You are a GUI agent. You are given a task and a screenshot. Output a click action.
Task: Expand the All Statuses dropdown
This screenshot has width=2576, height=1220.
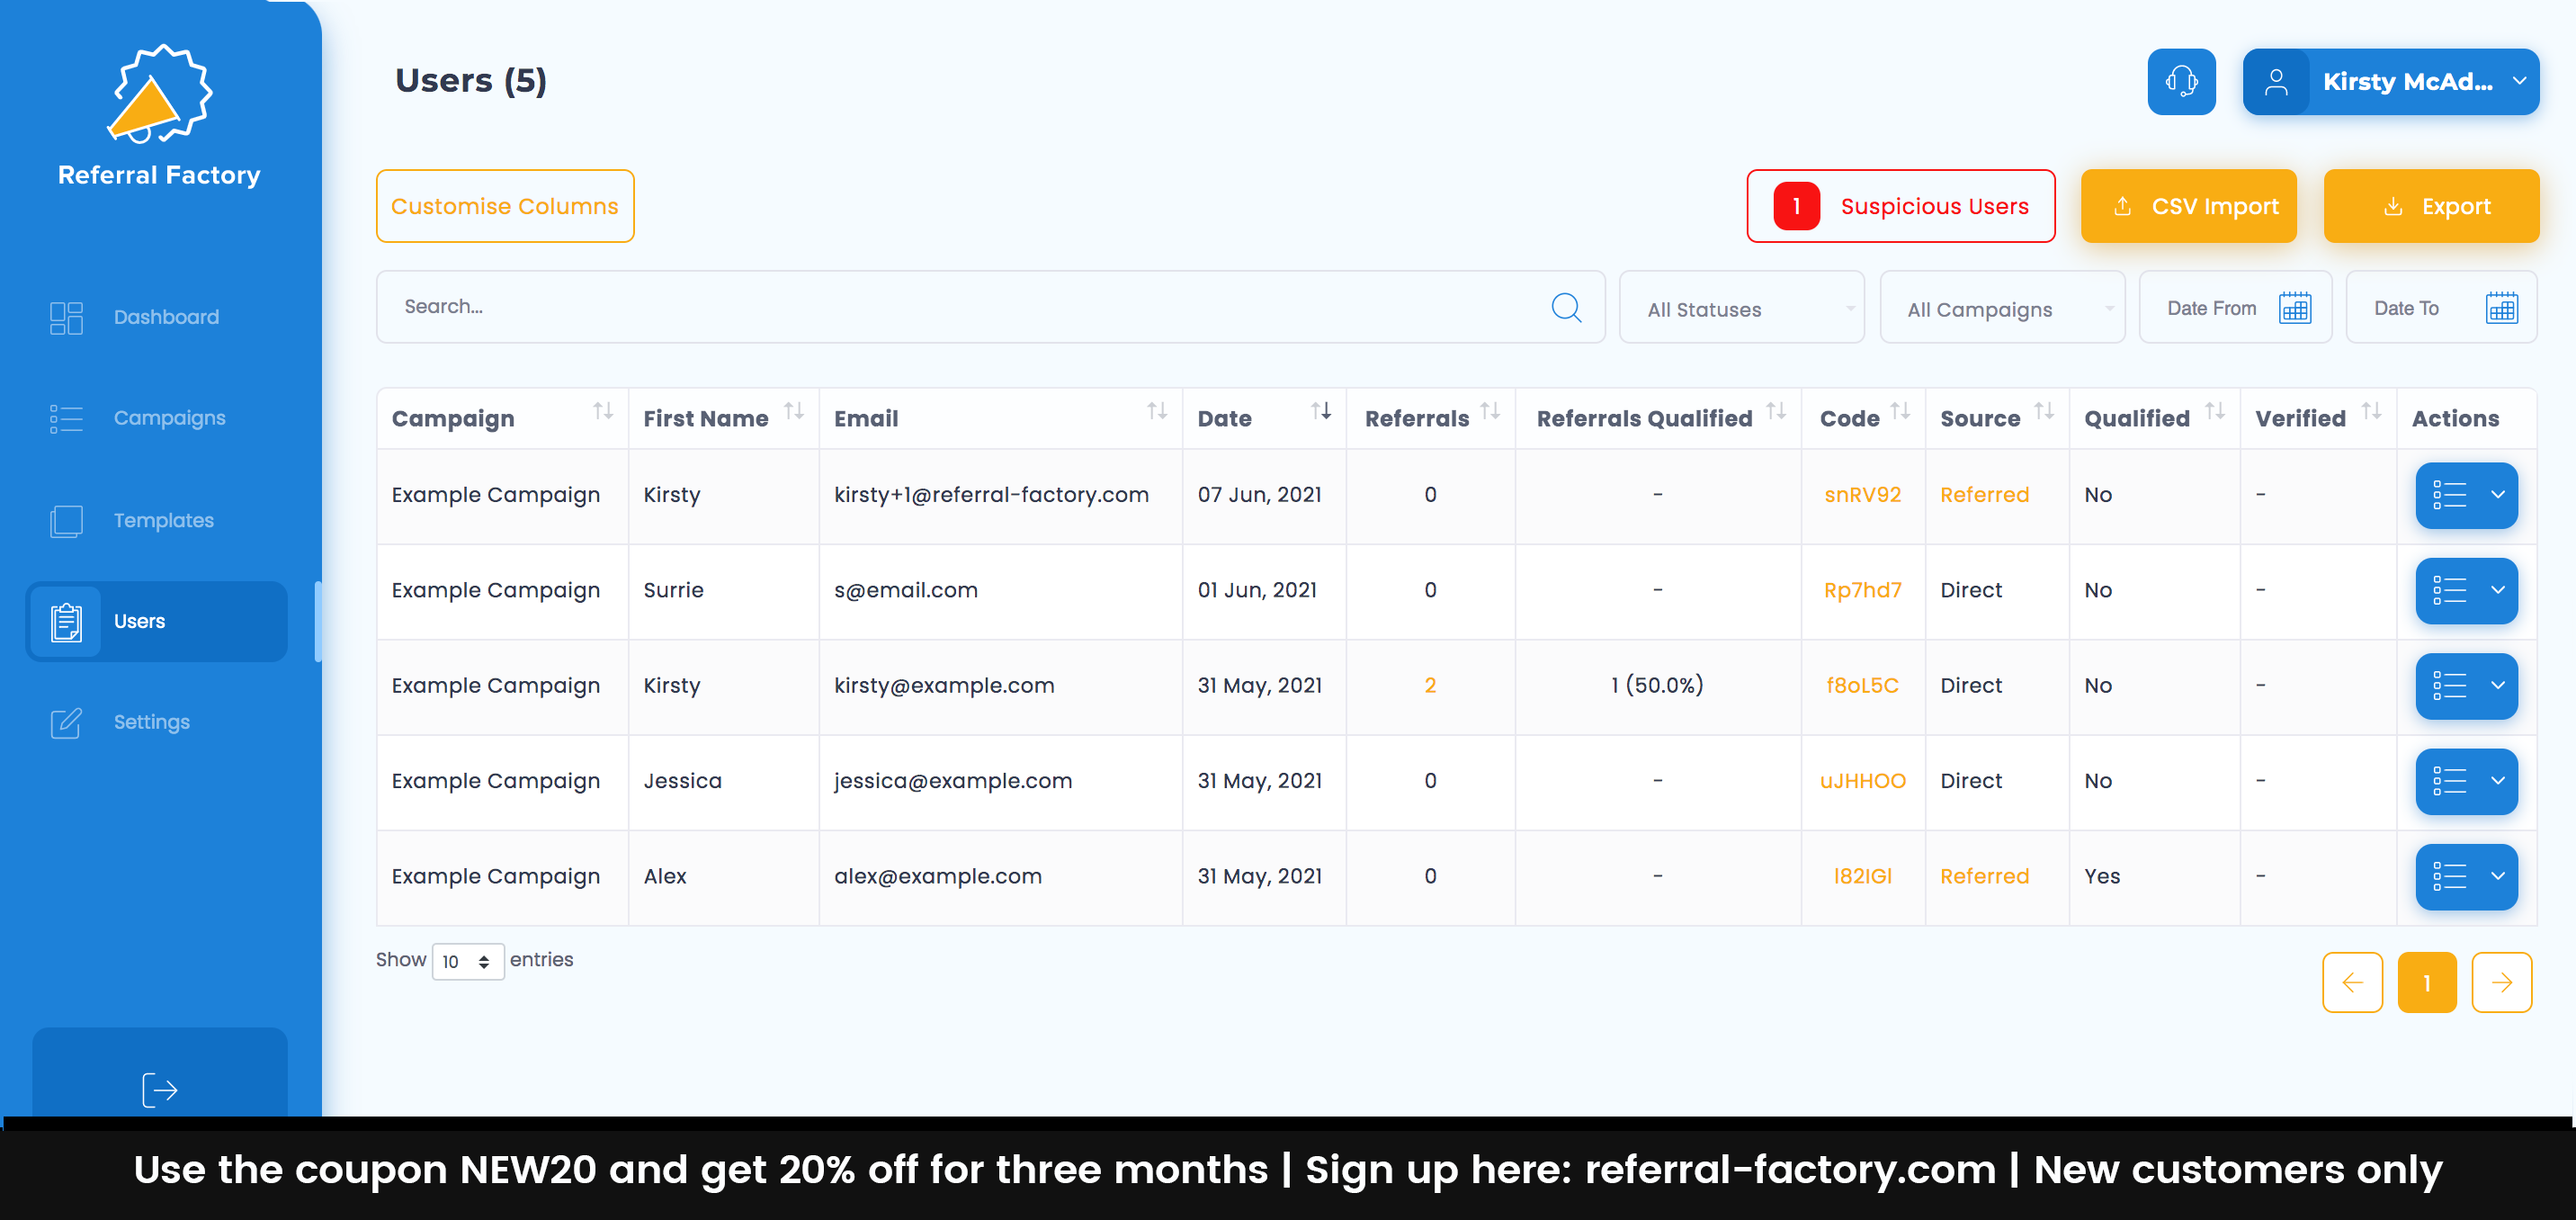pos(1741,309)
